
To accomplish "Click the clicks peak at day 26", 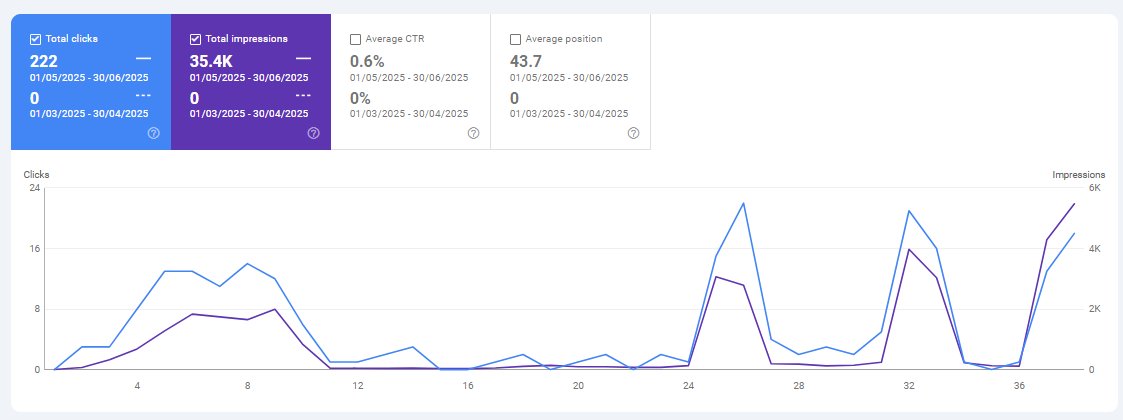I will (x=743, y=203).
